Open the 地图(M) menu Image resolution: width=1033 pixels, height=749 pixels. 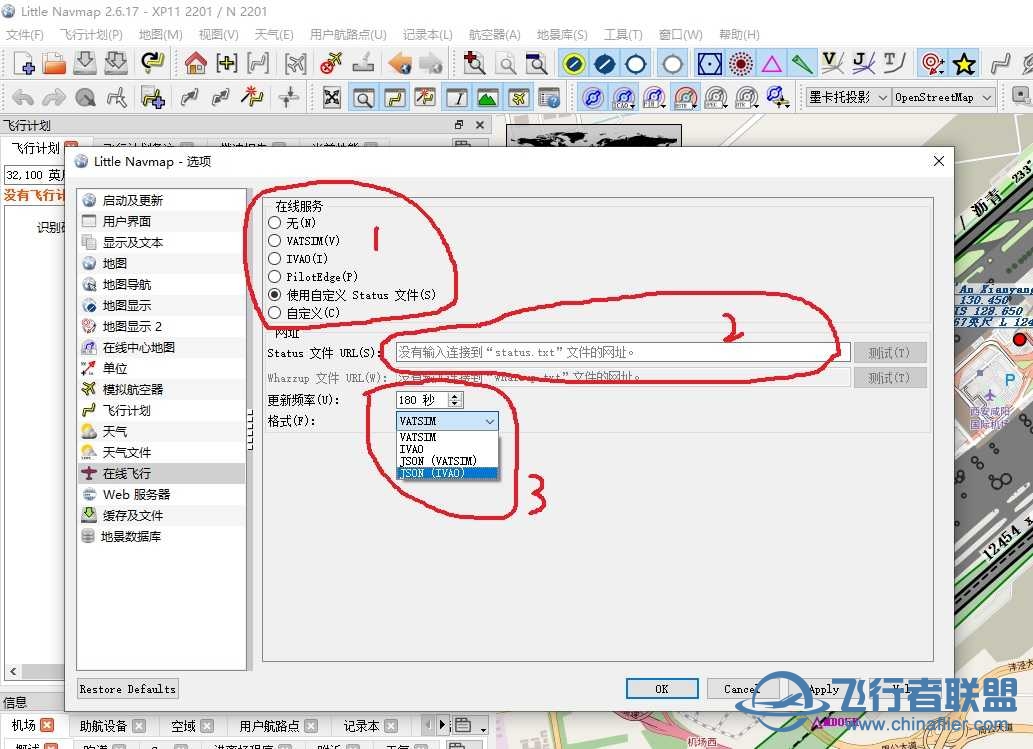click(x=161, y=34)
